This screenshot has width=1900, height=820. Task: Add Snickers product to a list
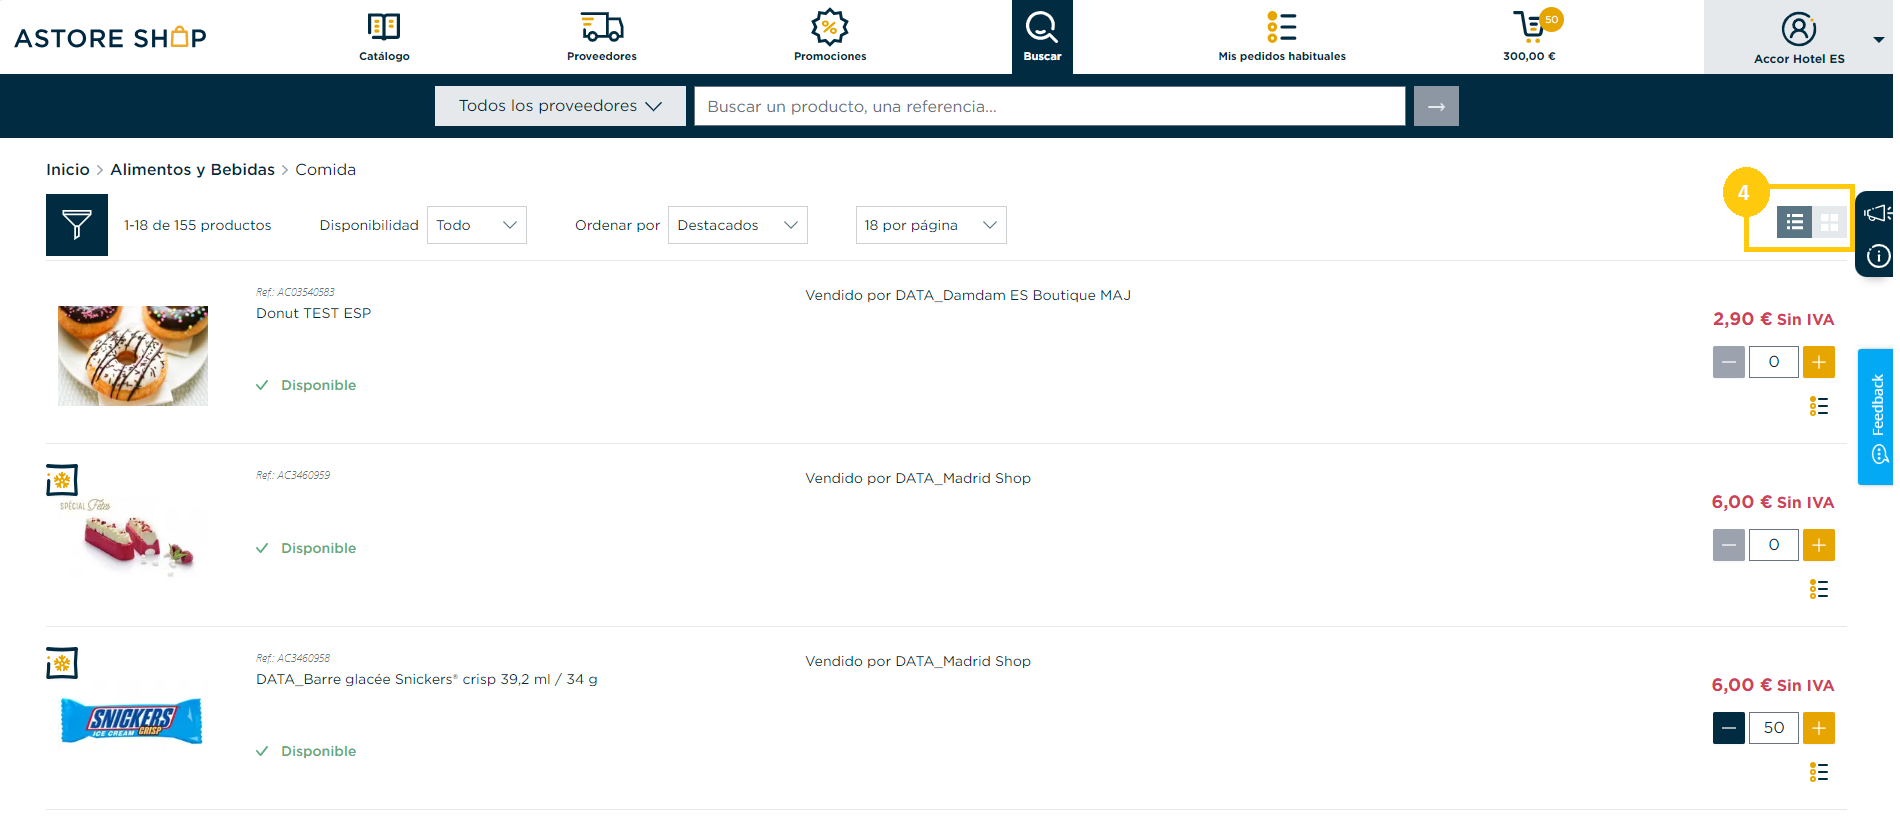(x=1819, y=772)
